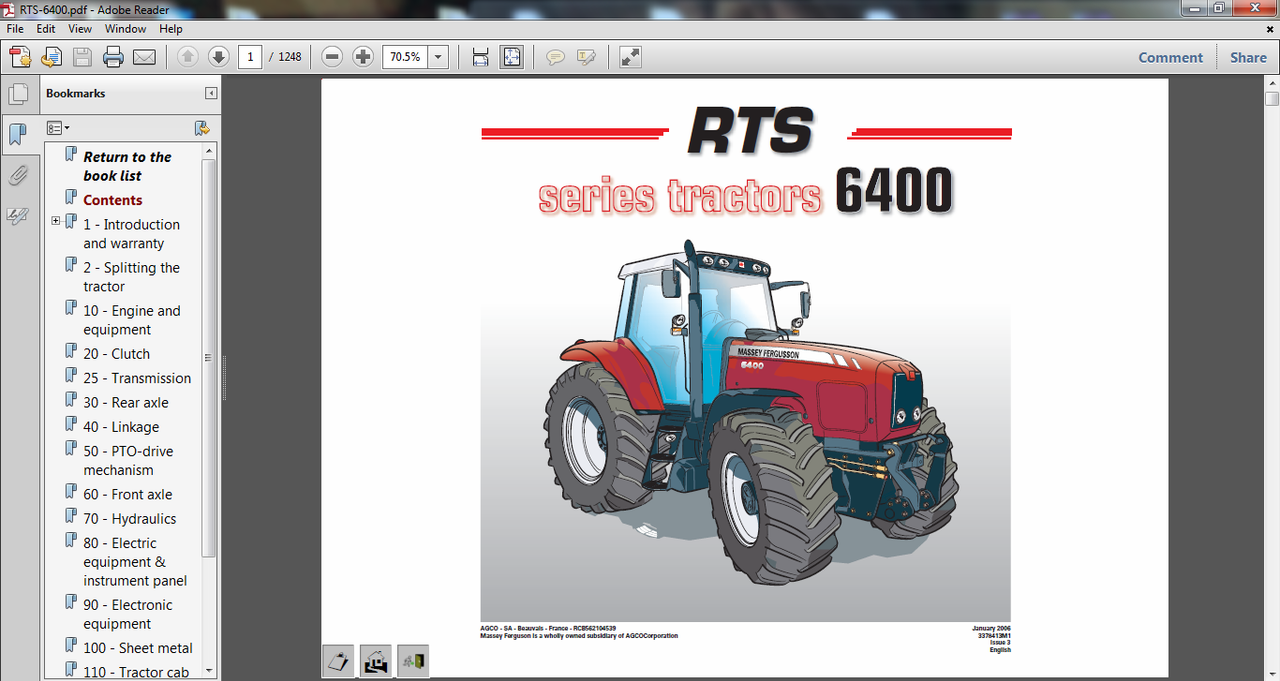
Task: Zoom in with the plus button
Action: [x=363, y=57]
